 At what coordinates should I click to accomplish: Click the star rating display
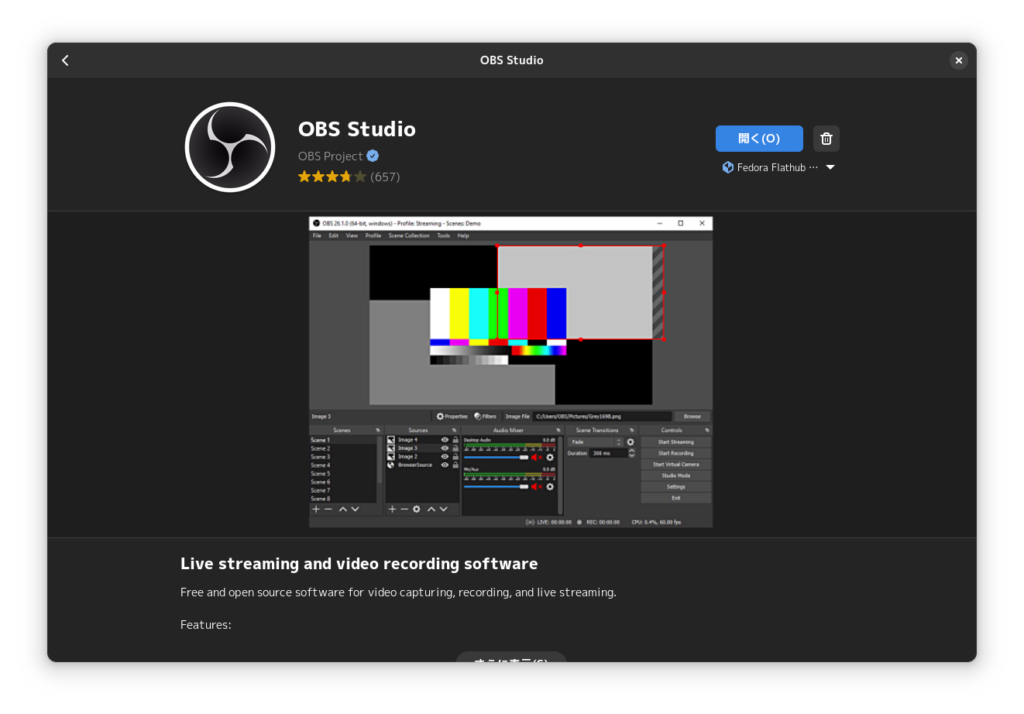coord(332,177)
